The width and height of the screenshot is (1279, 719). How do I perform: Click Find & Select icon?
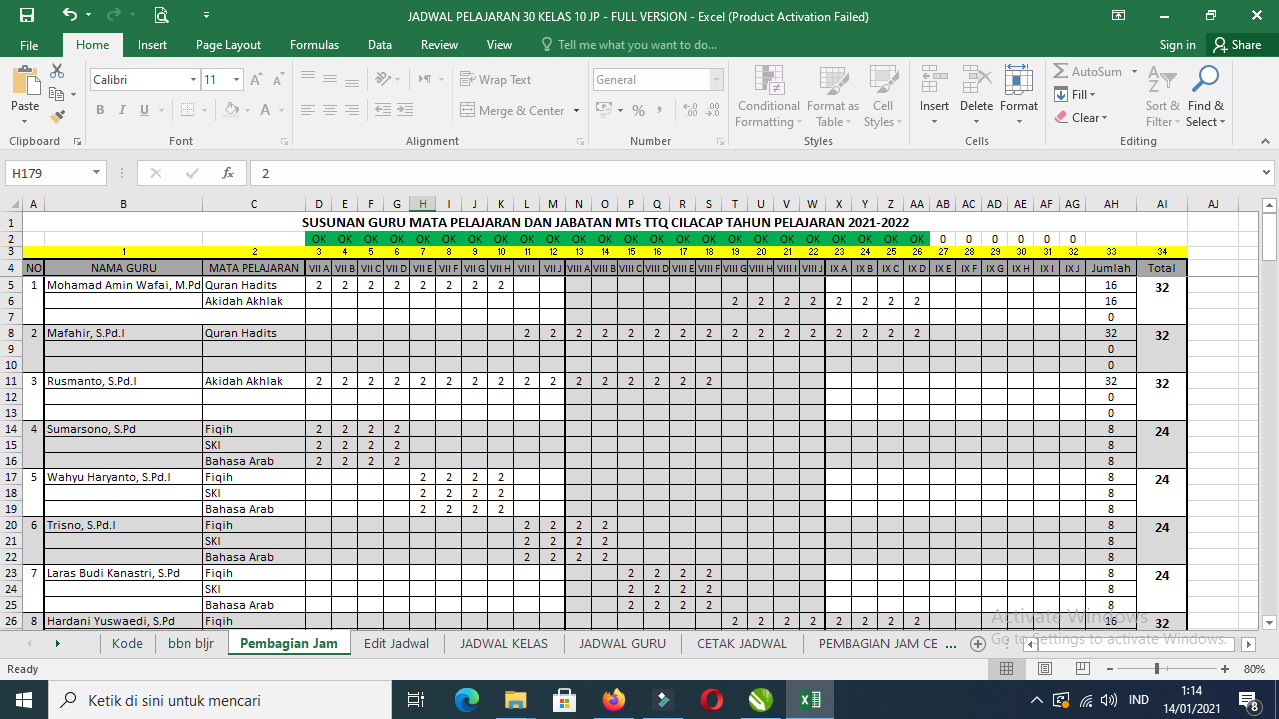1205,97
